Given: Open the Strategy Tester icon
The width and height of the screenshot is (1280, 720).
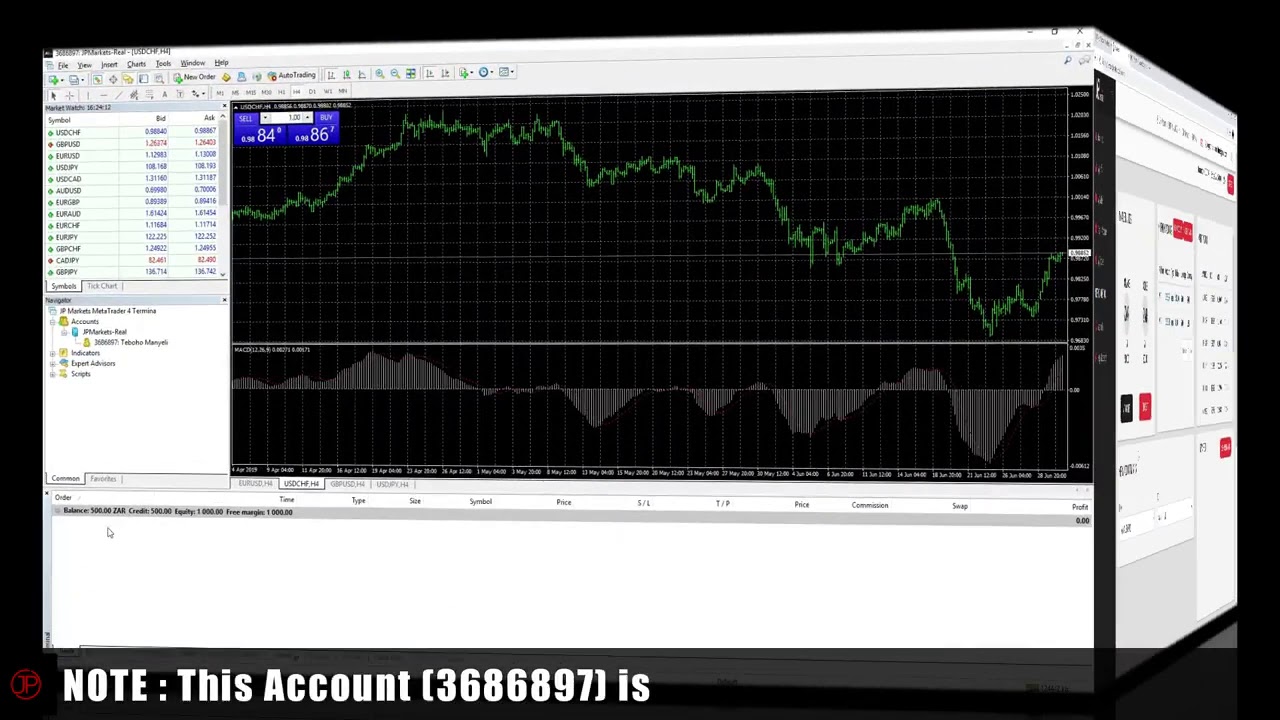Looking at the screenshot, I should pos(159,79).
